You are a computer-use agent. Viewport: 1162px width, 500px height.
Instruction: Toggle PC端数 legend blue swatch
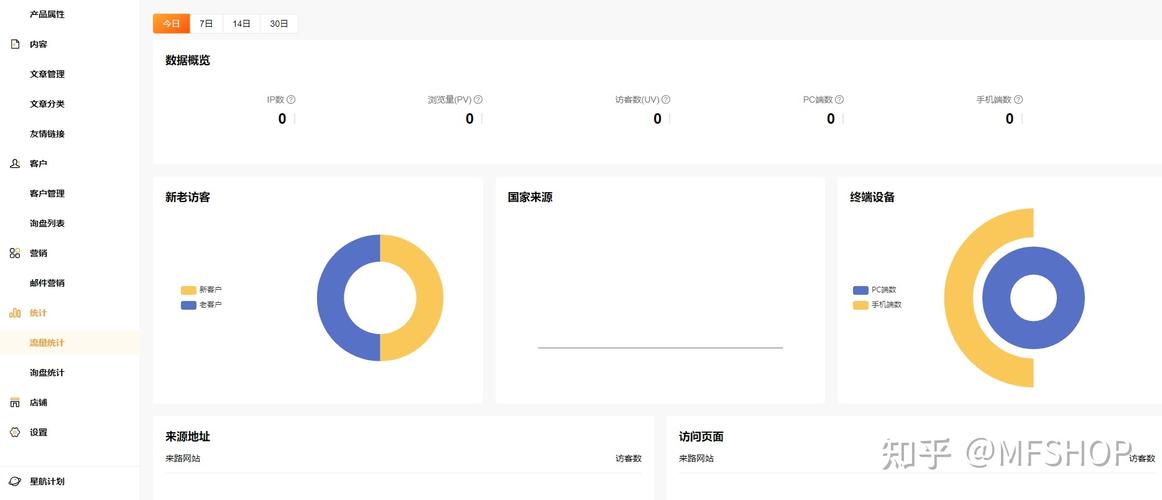860,290
